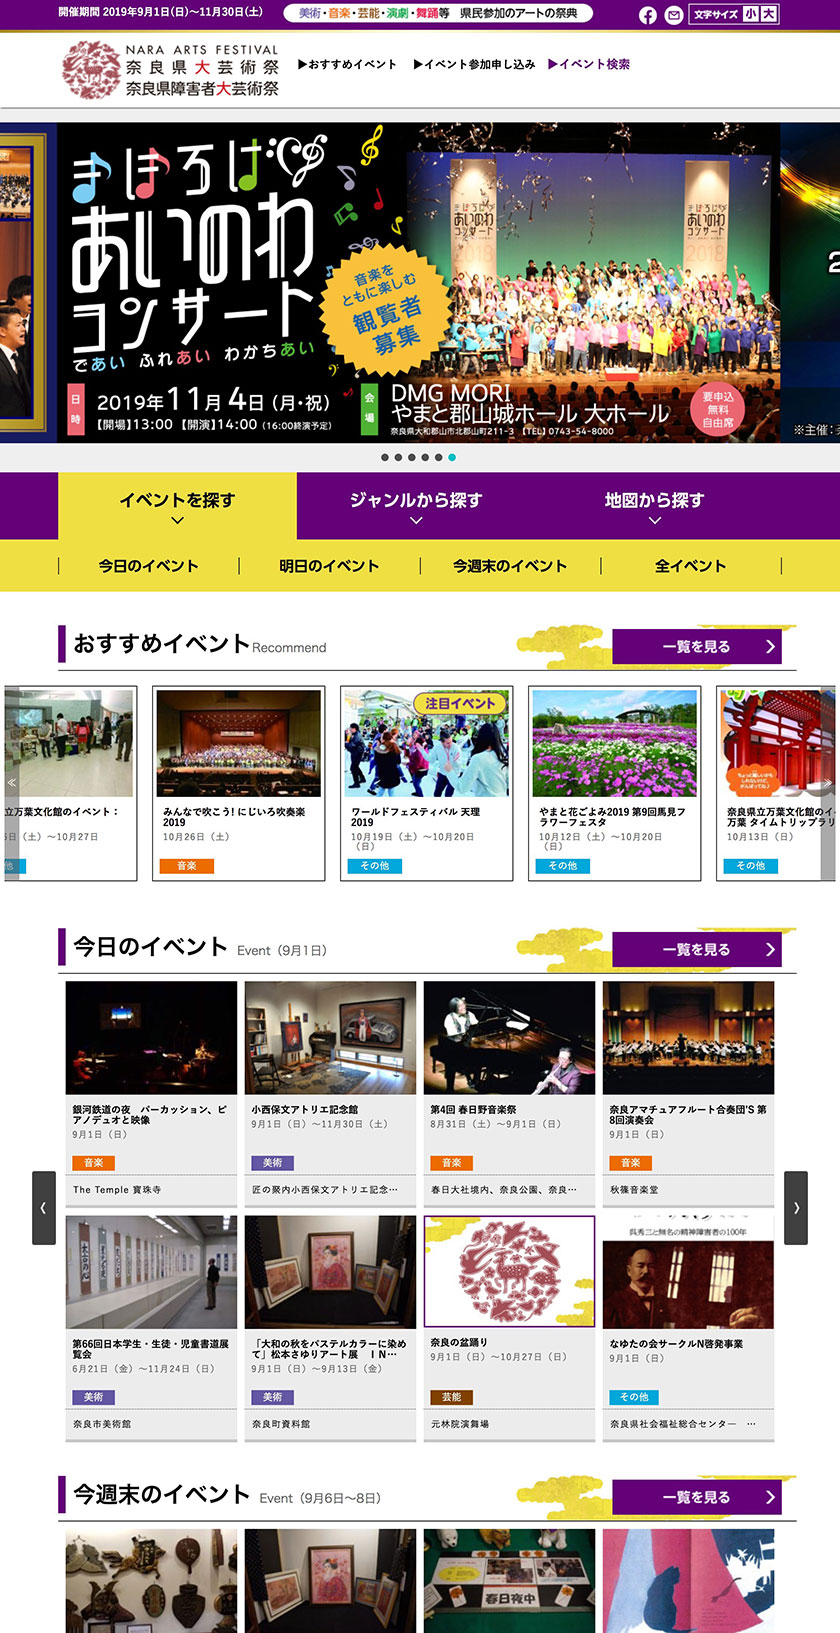Select the fourth hero slider dot

(x=425, y=457)
